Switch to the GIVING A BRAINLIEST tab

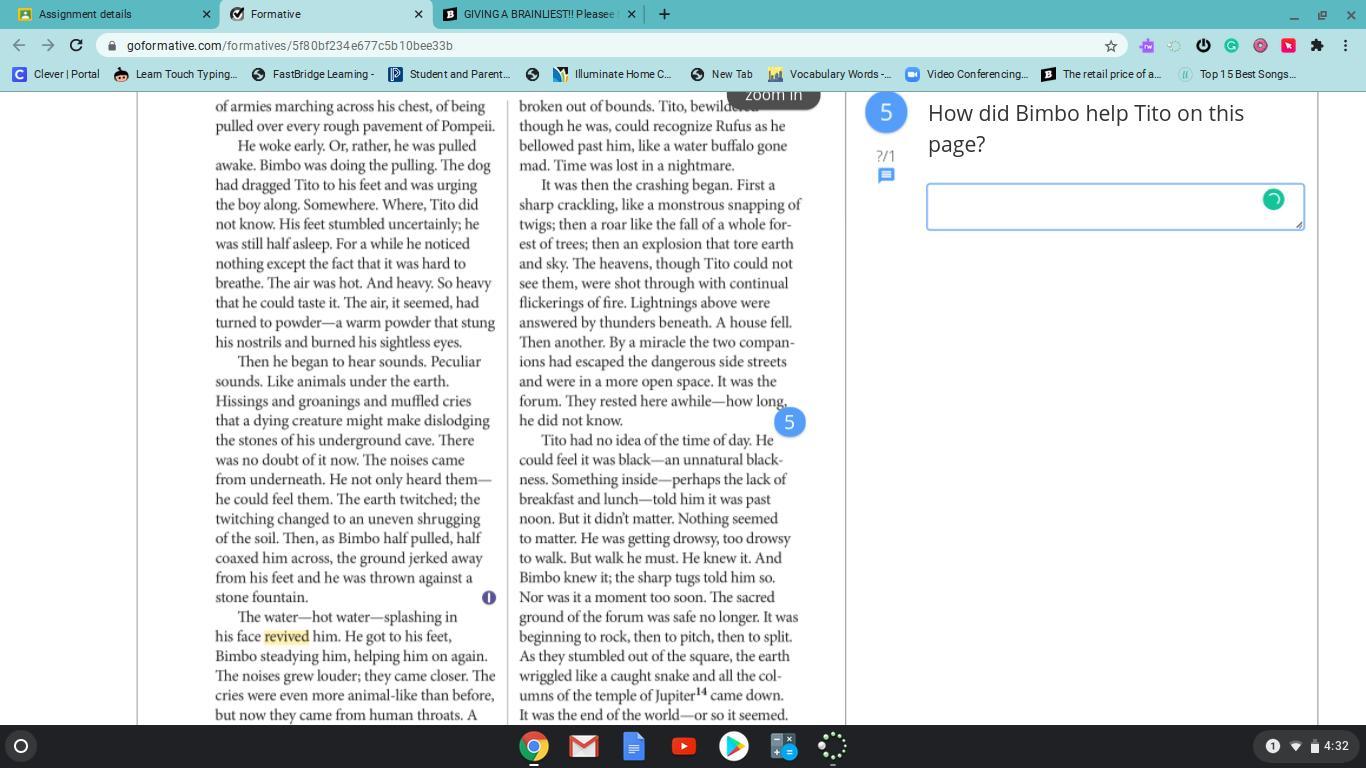pyautogui.click(x=538, y=14)
